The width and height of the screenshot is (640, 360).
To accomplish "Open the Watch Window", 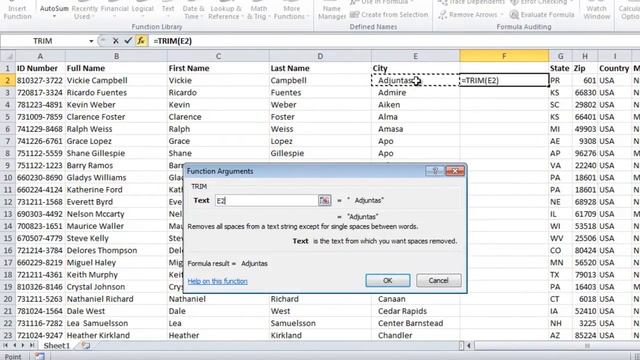I will (596, 11).
